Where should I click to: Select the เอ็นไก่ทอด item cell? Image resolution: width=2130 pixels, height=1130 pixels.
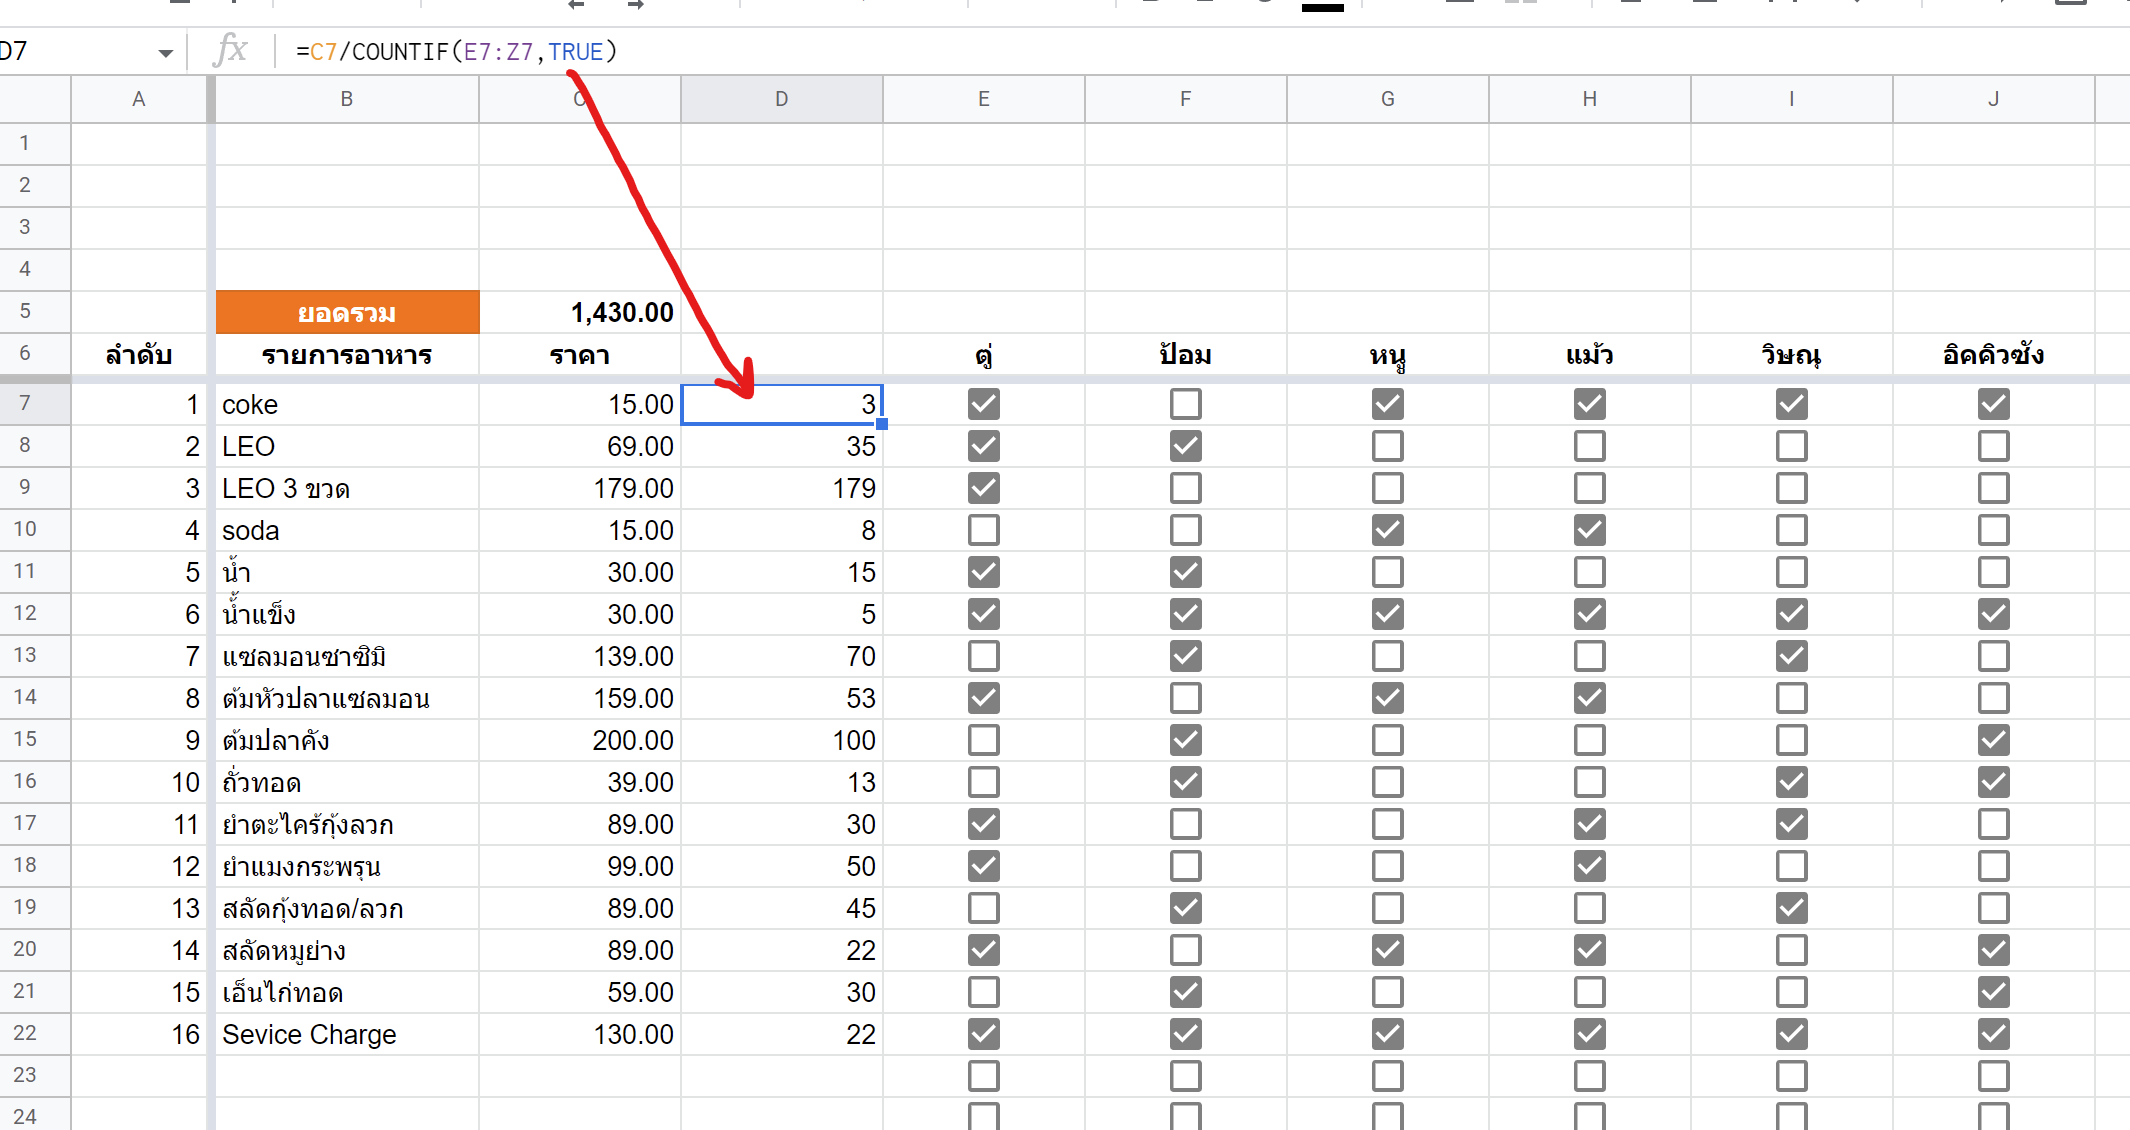(347, 992)
